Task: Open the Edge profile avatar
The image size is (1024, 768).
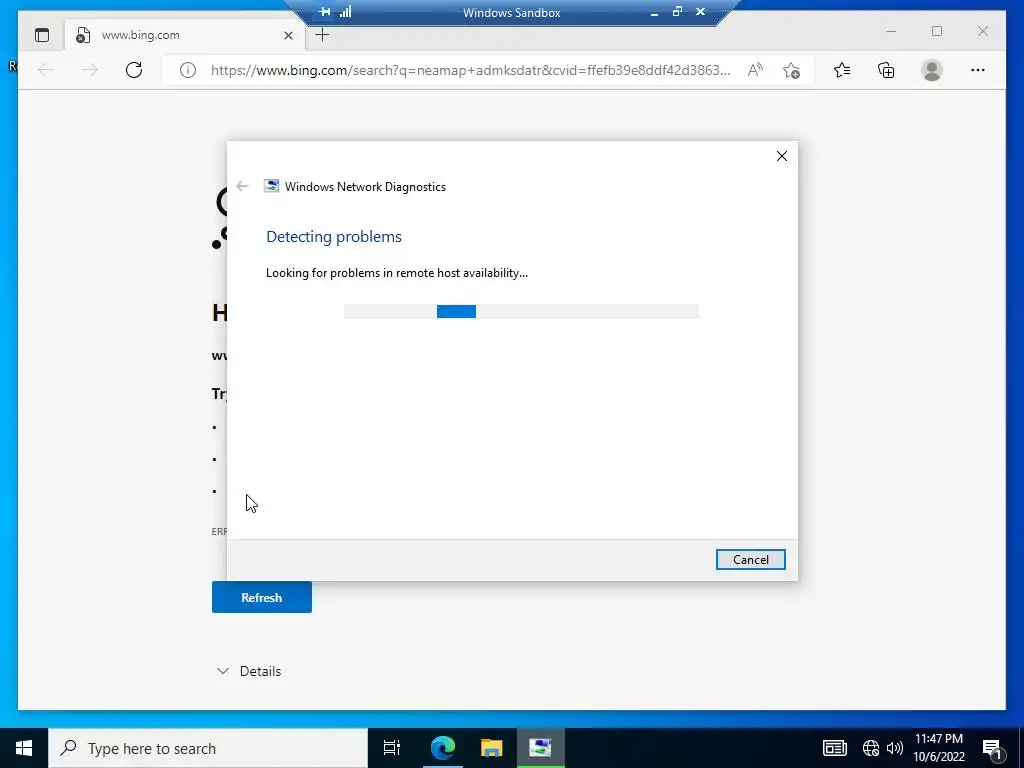Action: point(932,70)
